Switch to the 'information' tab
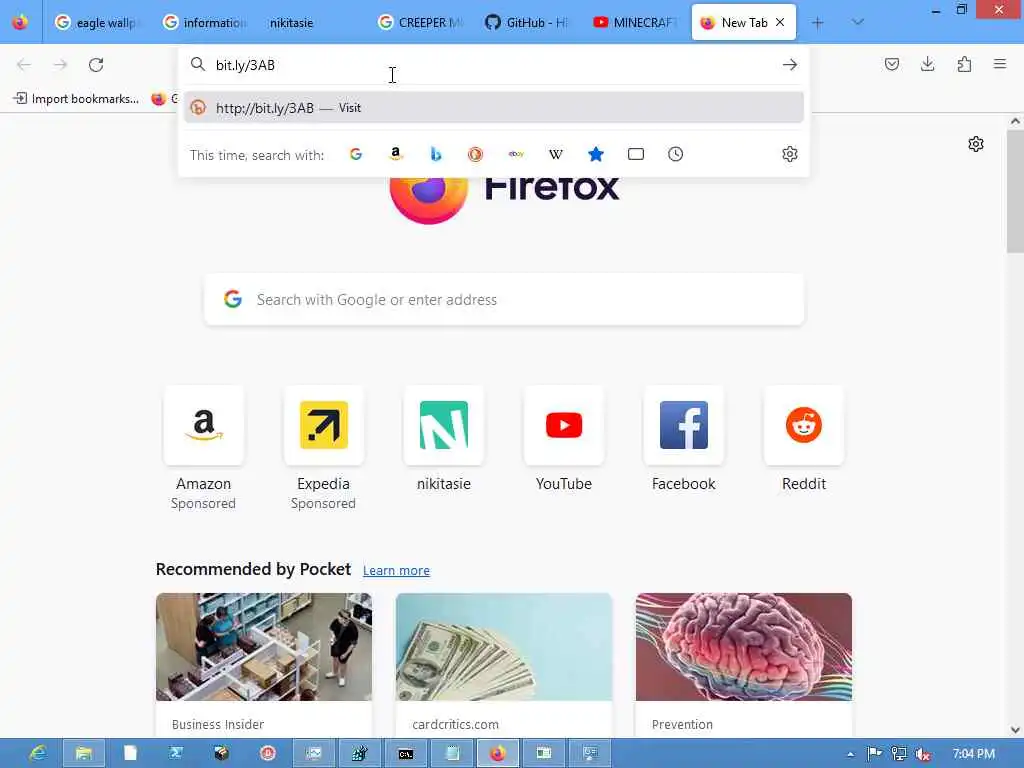This screenshot has width=1024, height=768. click(x=204, y=22)
